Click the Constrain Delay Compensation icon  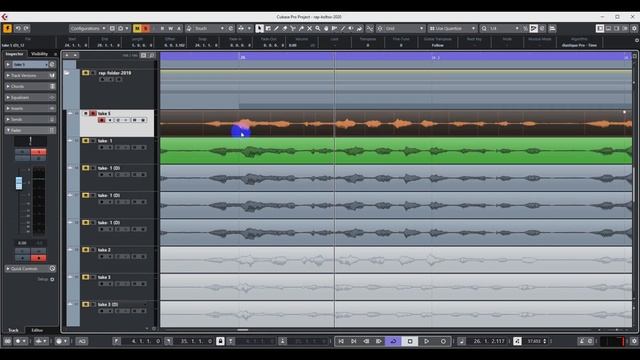tap(8, 28)
